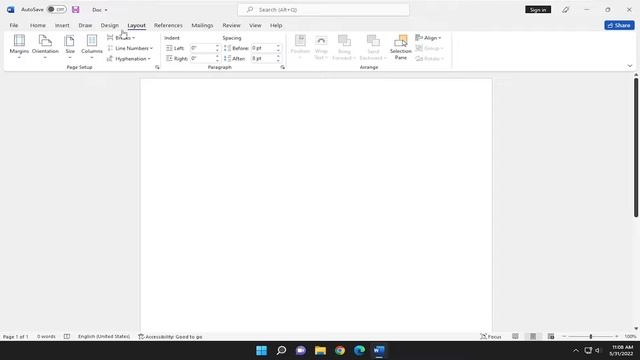
Task: Click the Sign in button
Action: click(x=538, y=9)
